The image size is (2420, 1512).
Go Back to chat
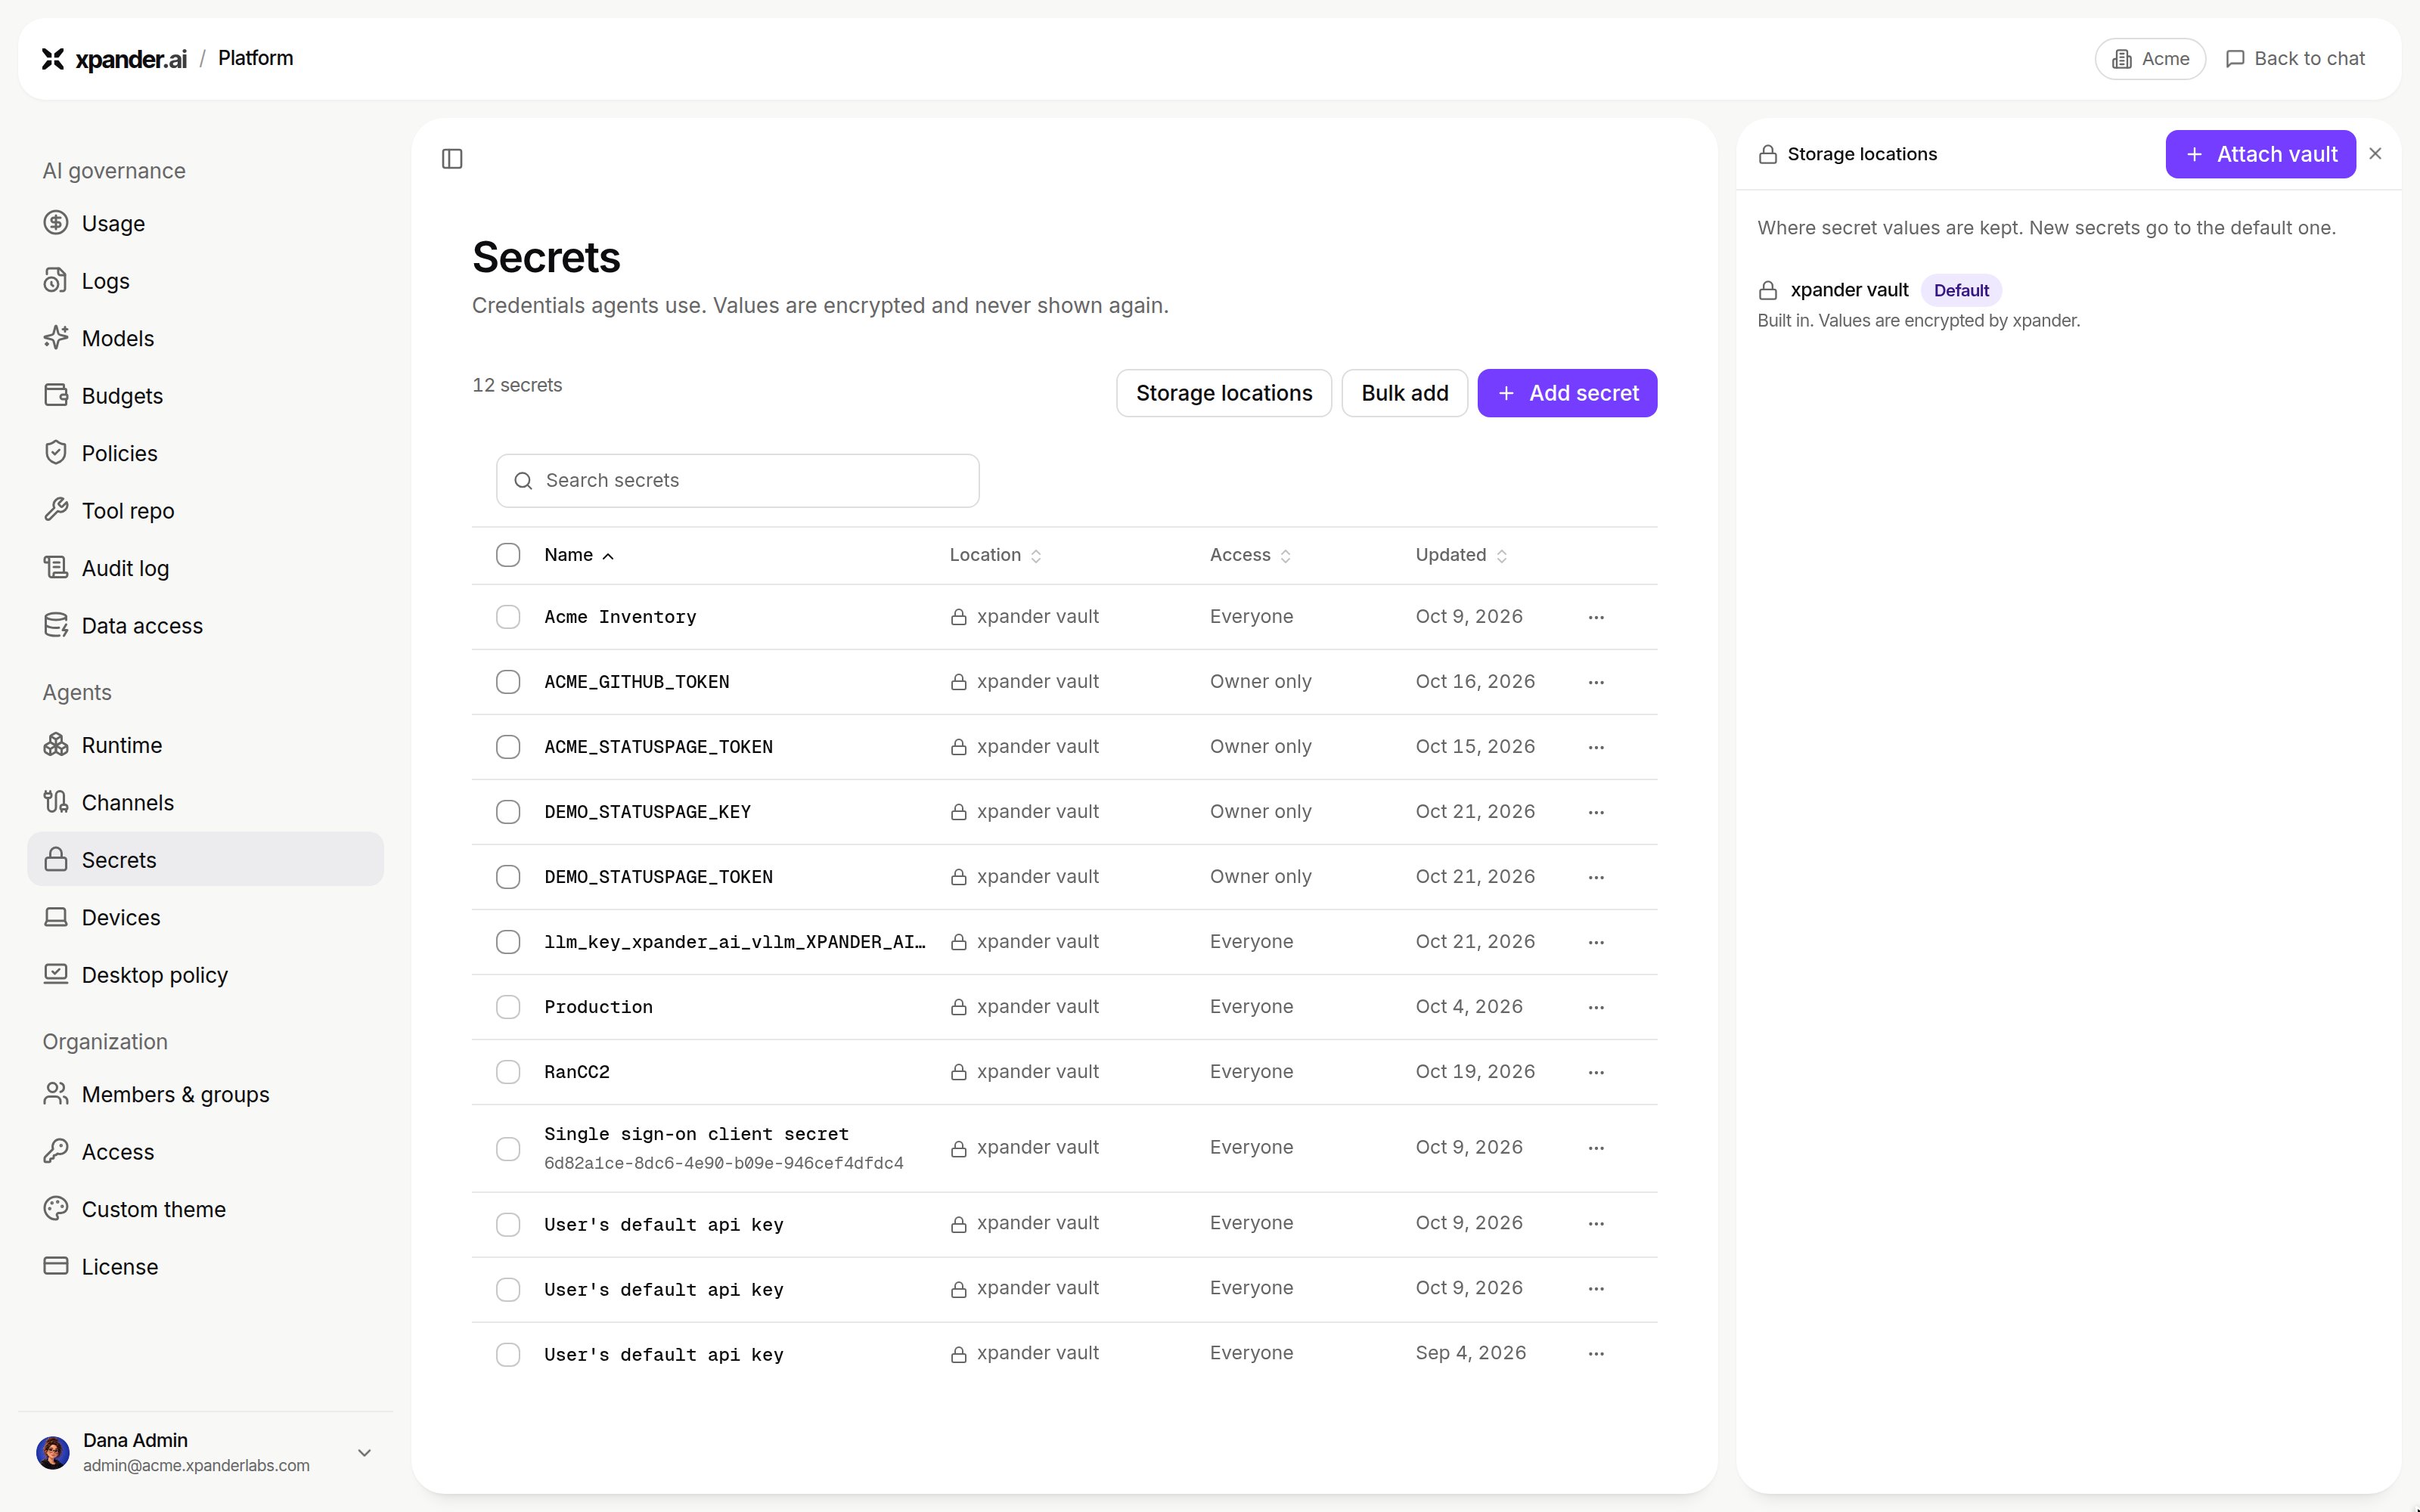(2295, 59)
